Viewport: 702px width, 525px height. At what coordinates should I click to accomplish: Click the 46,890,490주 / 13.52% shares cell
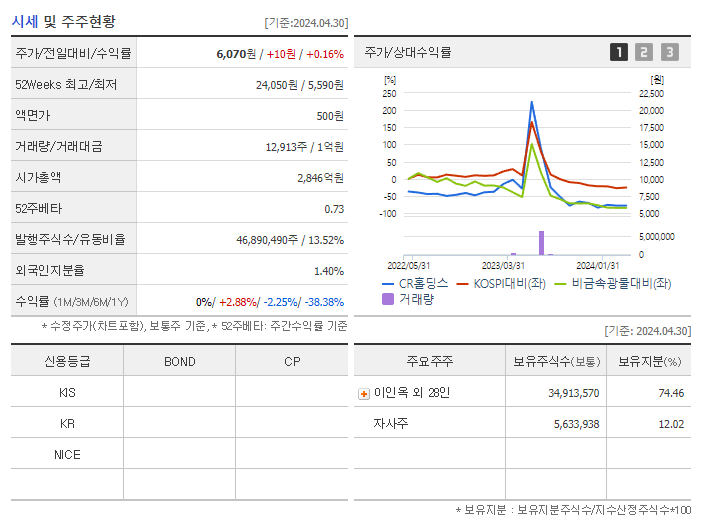click(x=290, y=240)
